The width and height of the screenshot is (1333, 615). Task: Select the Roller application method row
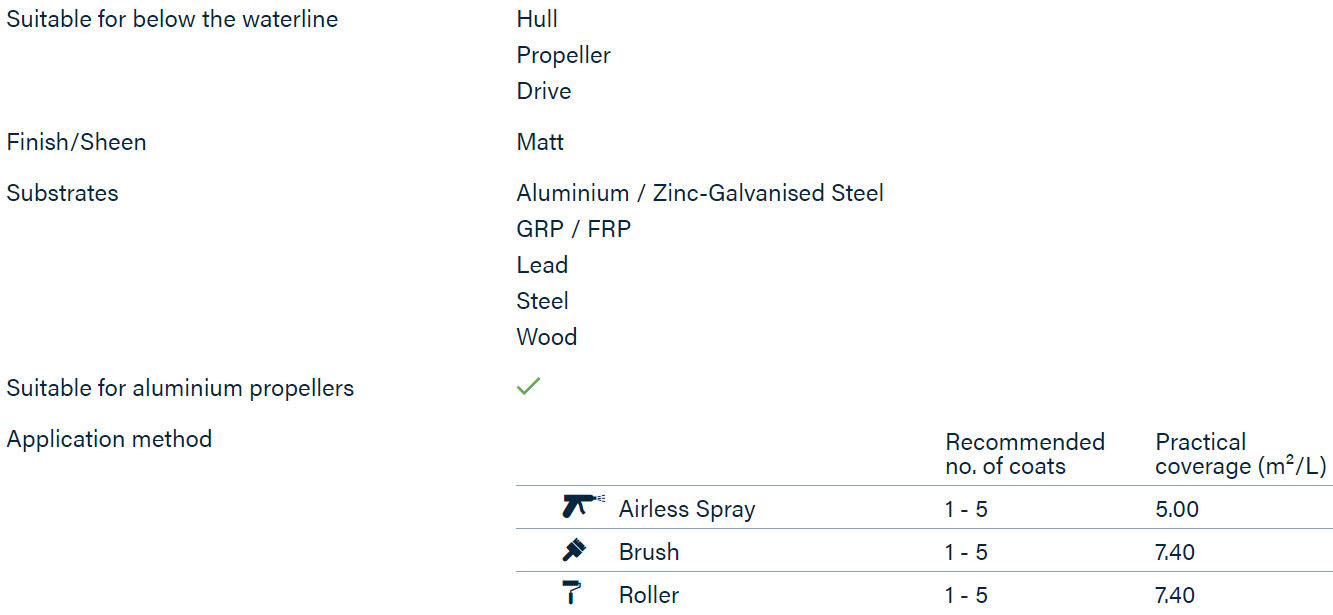point(924,594)
